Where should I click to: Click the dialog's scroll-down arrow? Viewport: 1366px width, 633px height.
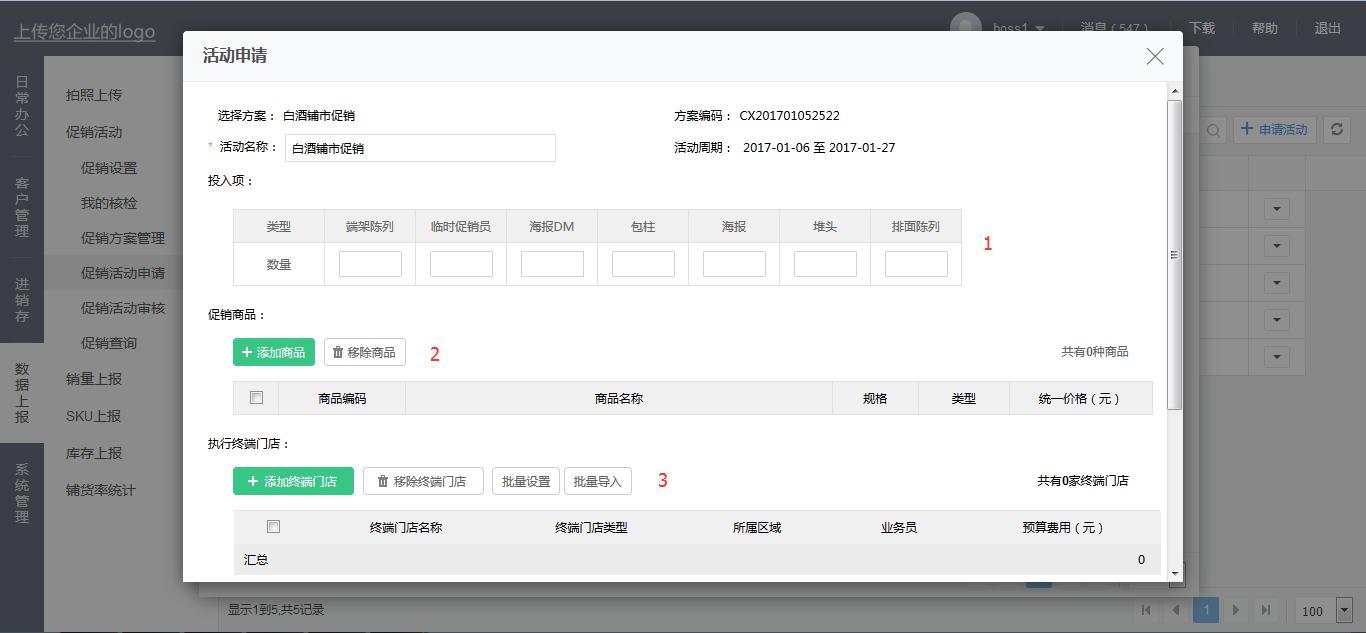tap(1175, 573)
